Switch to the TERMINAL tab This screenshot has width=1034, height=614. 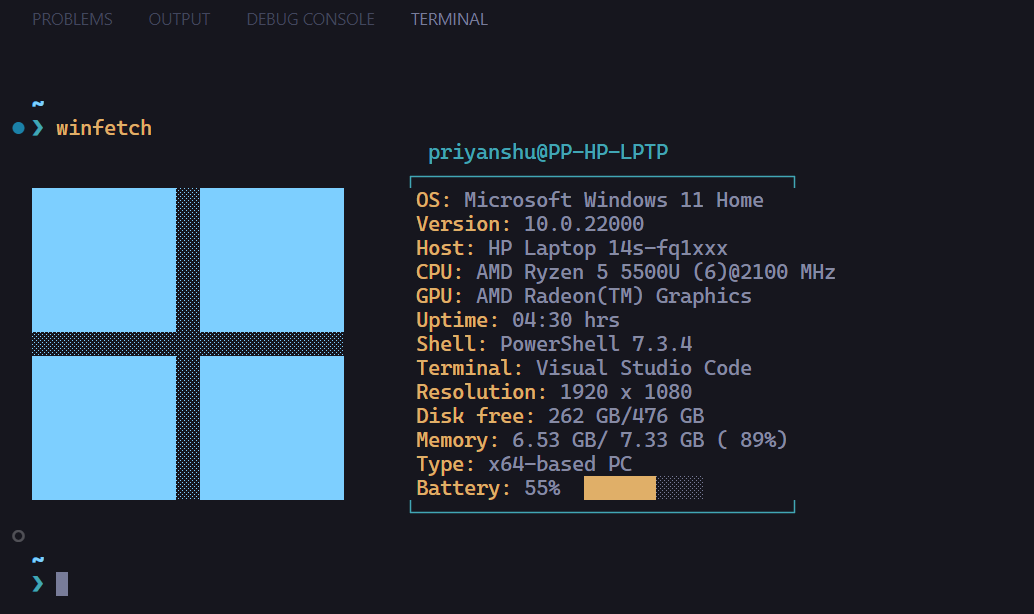448,18
